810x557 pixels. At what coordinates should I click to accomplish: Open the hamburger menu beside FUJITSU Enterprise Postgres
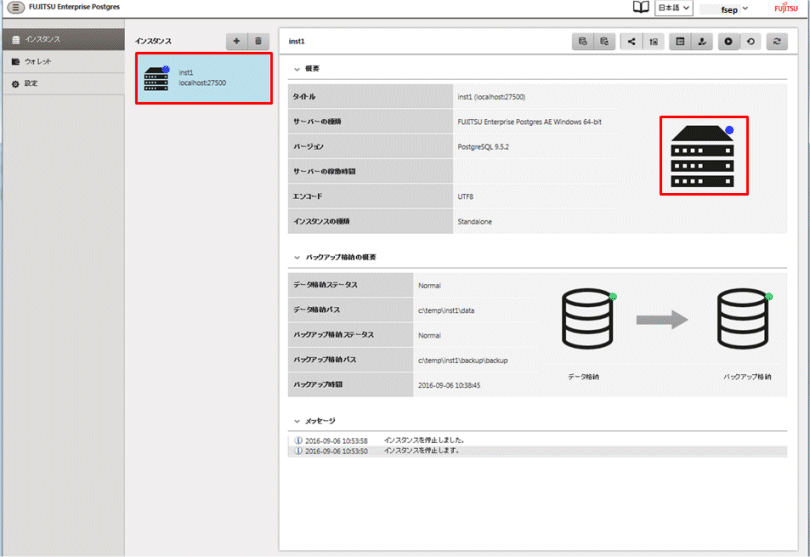[15, 7]
